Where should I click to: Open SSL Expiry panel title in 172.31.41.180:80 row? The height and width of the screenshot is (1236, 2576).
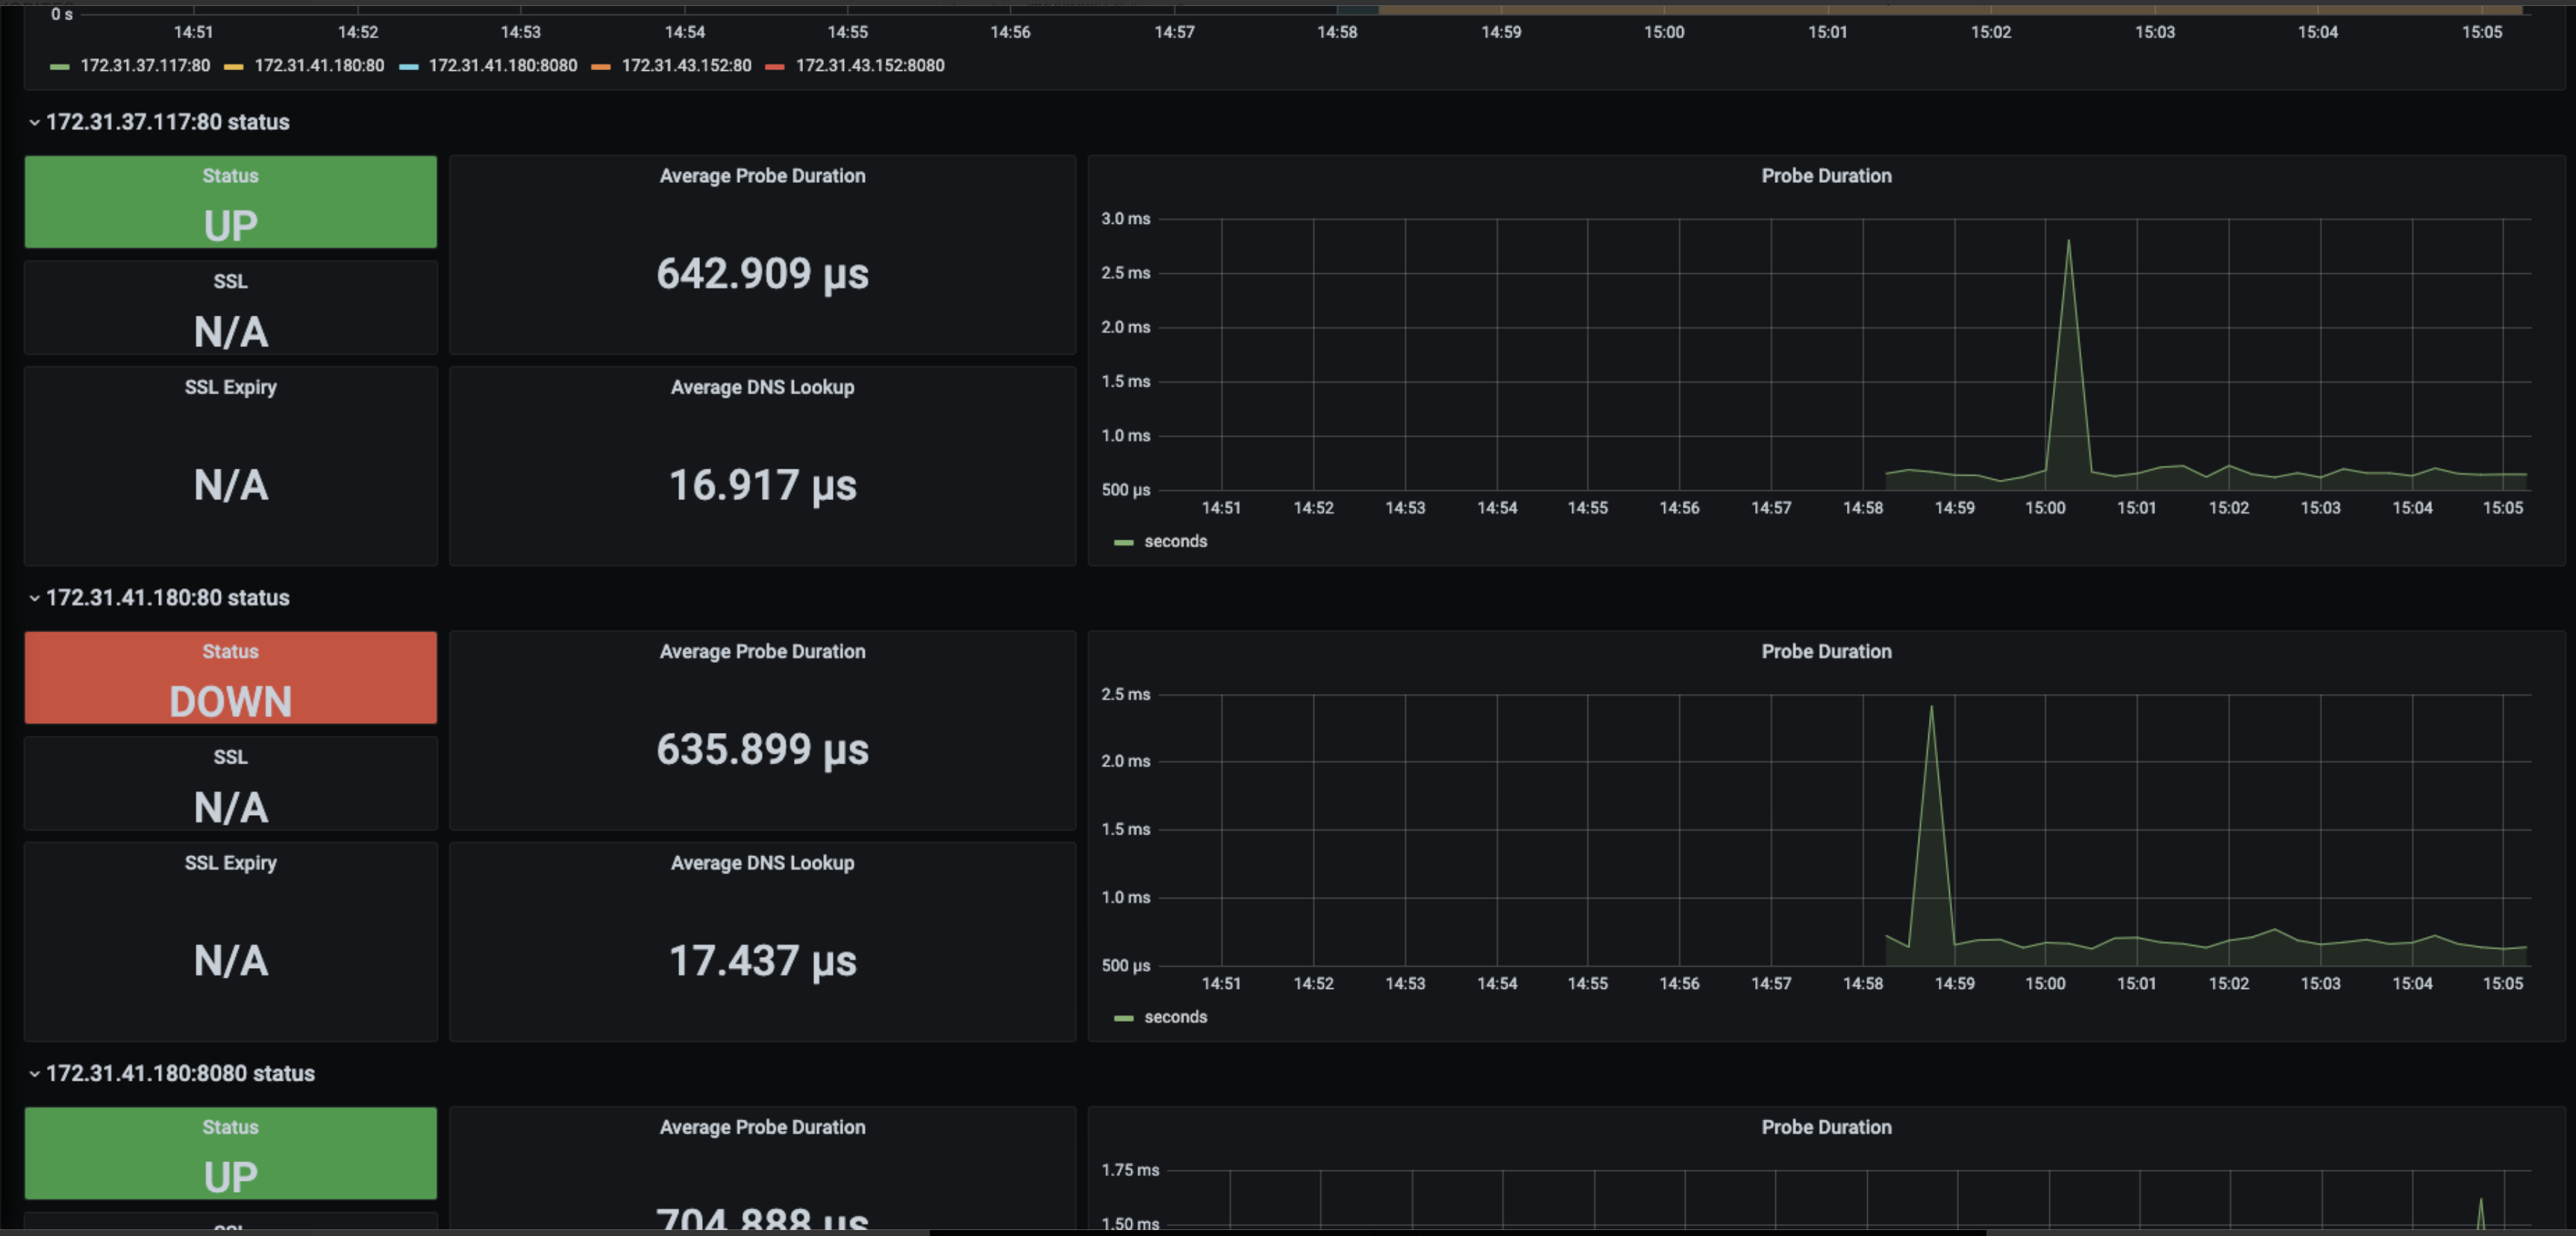pos(230,864)
